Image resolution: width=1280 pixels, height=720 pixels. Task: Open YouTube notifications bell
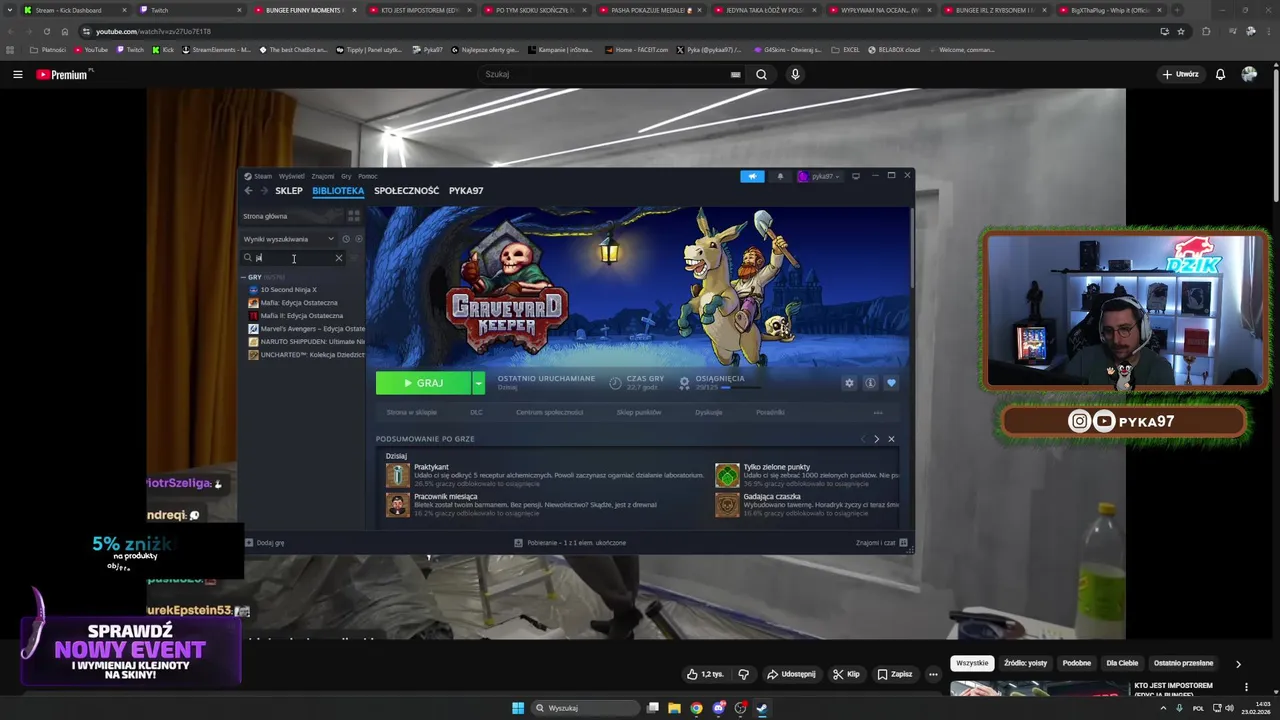(1220, 74)
